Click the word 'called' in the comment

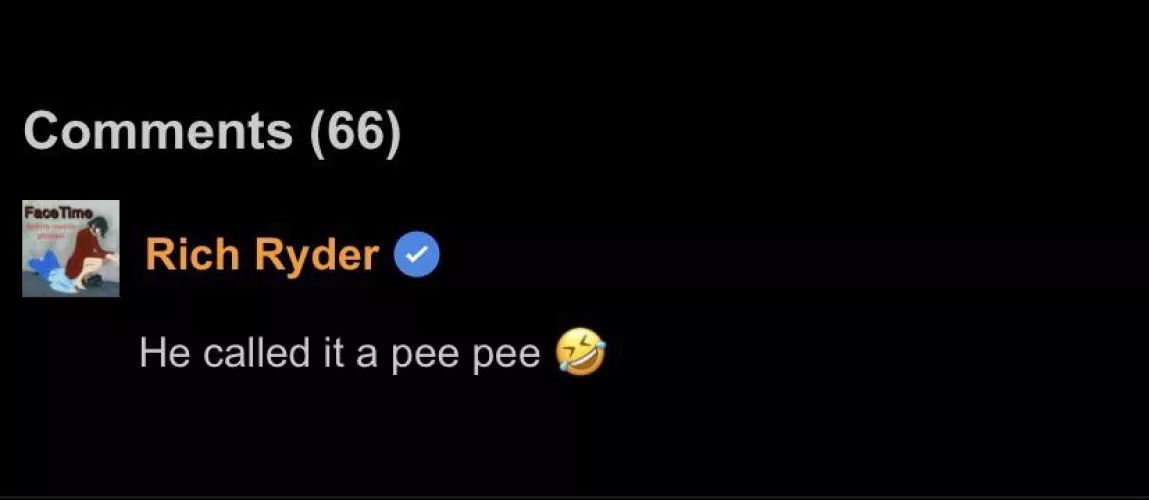(256, 352)
